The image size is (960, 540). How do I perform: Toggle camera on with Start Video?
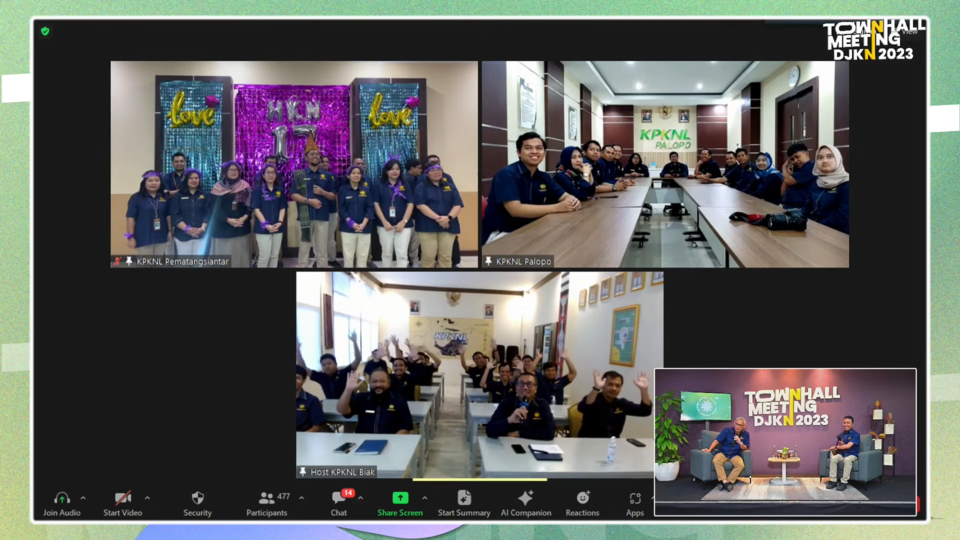point(122,498)
